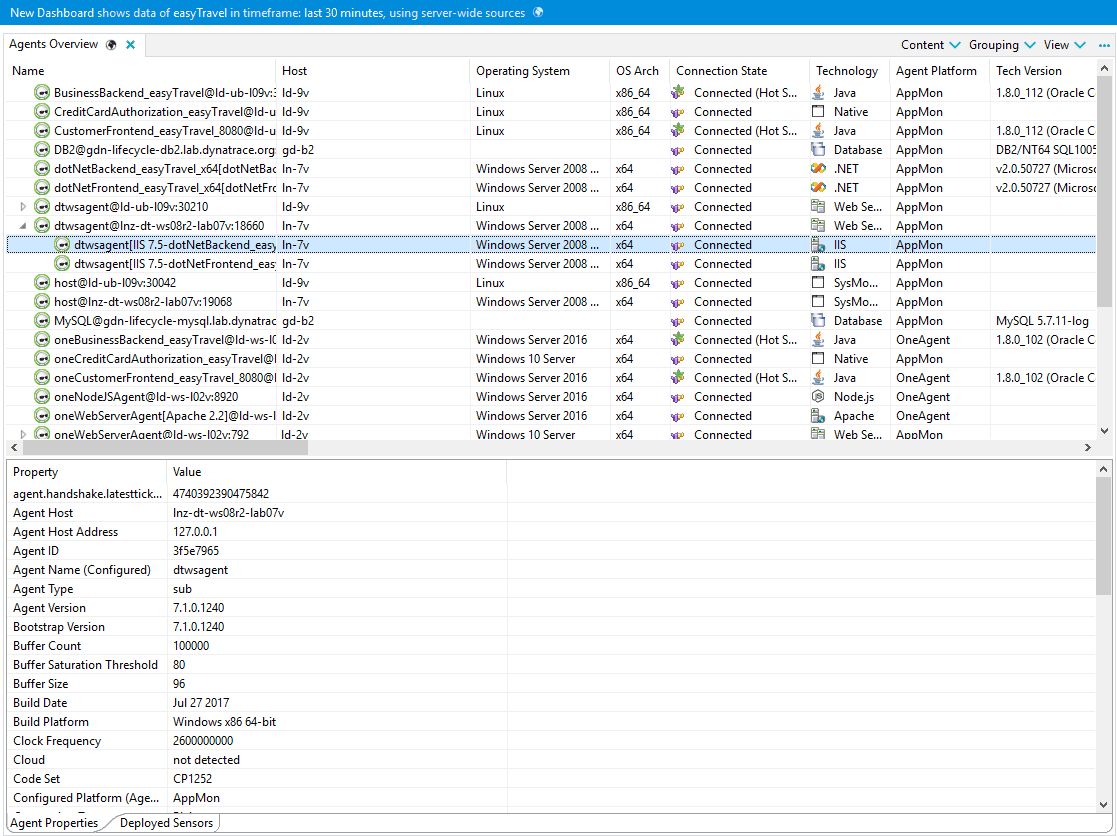This screenshot has width=1117, height=836.
Task: Sort by the Host column header
Action: [x=373, y=70]
